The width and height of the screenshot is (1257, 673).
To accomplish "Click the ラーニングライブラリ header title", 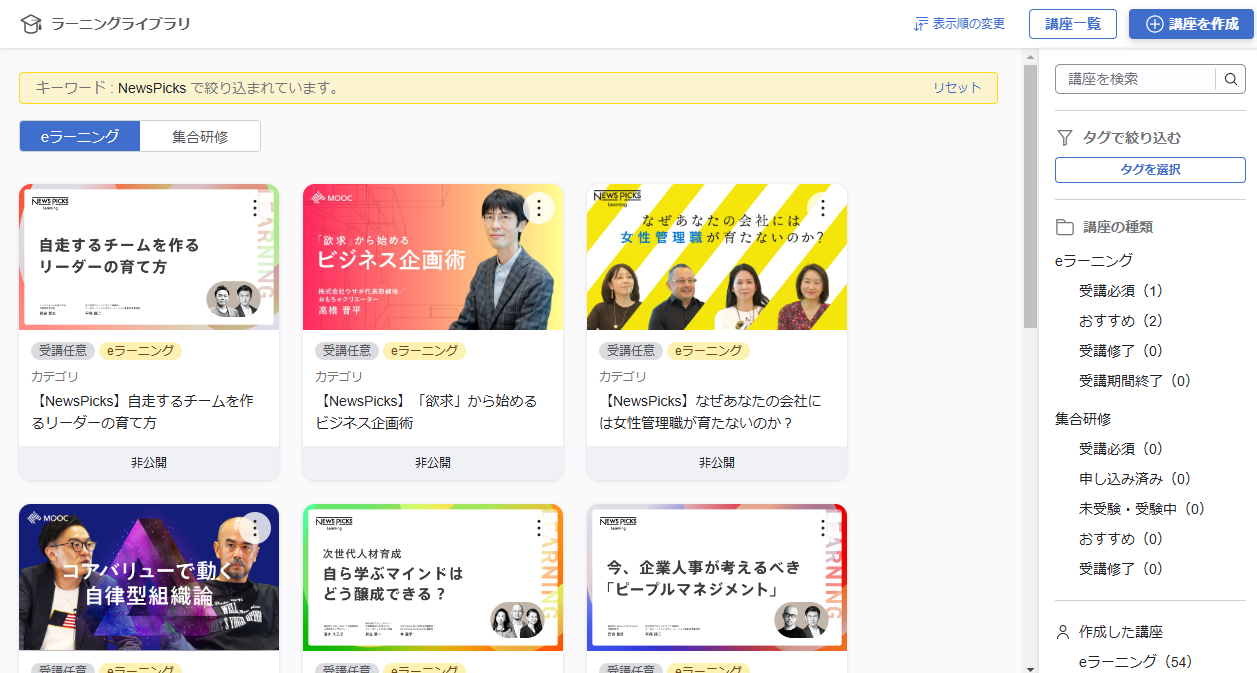I will (120, 24).
